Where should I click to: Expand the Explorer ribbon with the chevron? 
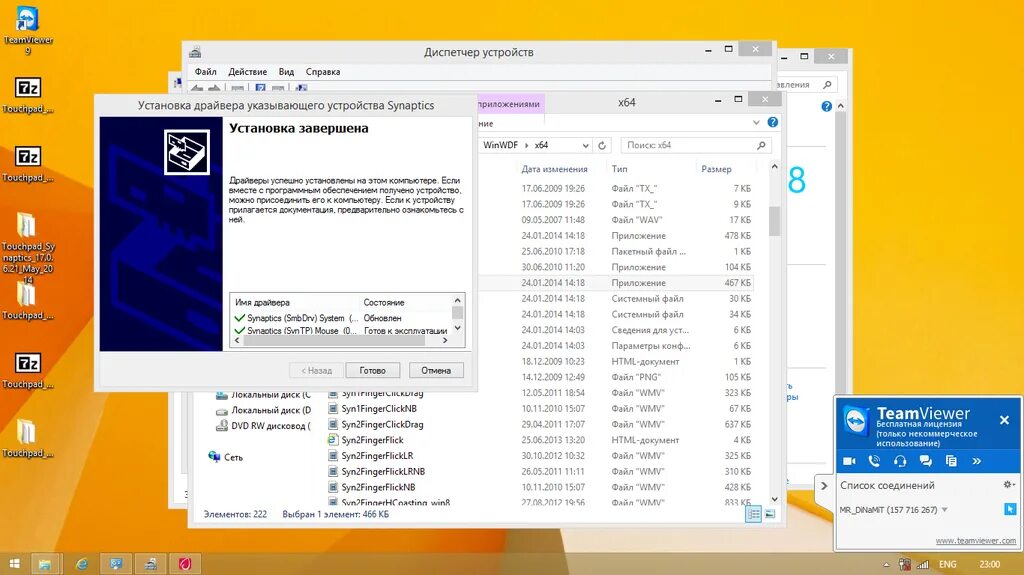click(x=756, y=122)
